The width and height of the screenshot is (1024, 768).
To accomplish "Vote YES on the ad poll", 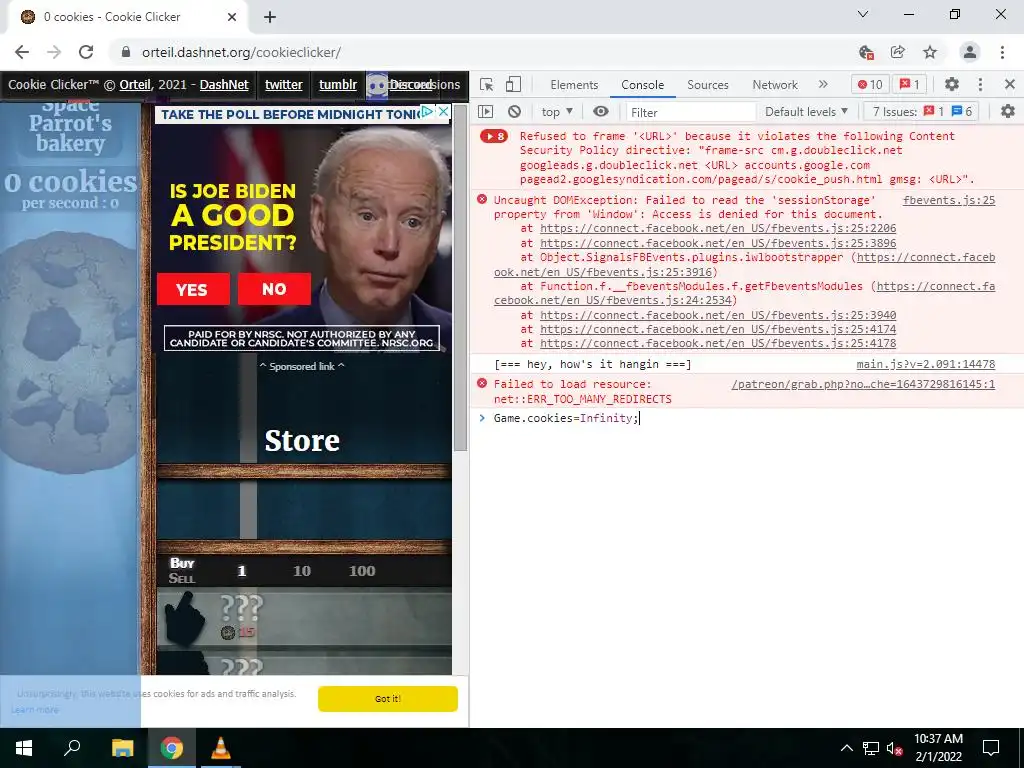I will click(193, 289).
